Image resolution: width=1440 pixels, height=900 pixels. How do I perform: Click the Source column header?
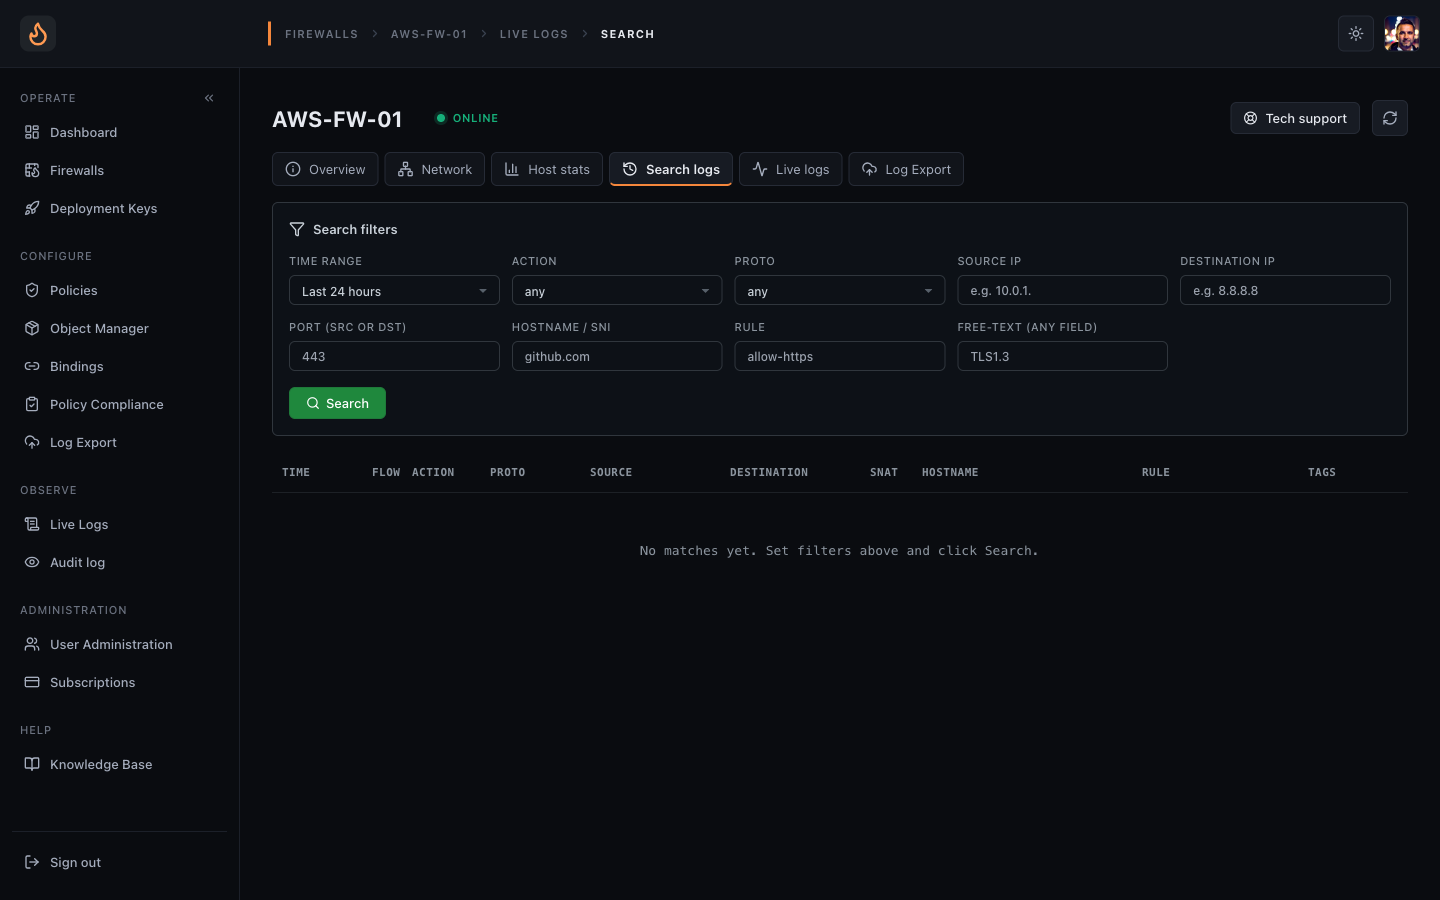point(611,472)
